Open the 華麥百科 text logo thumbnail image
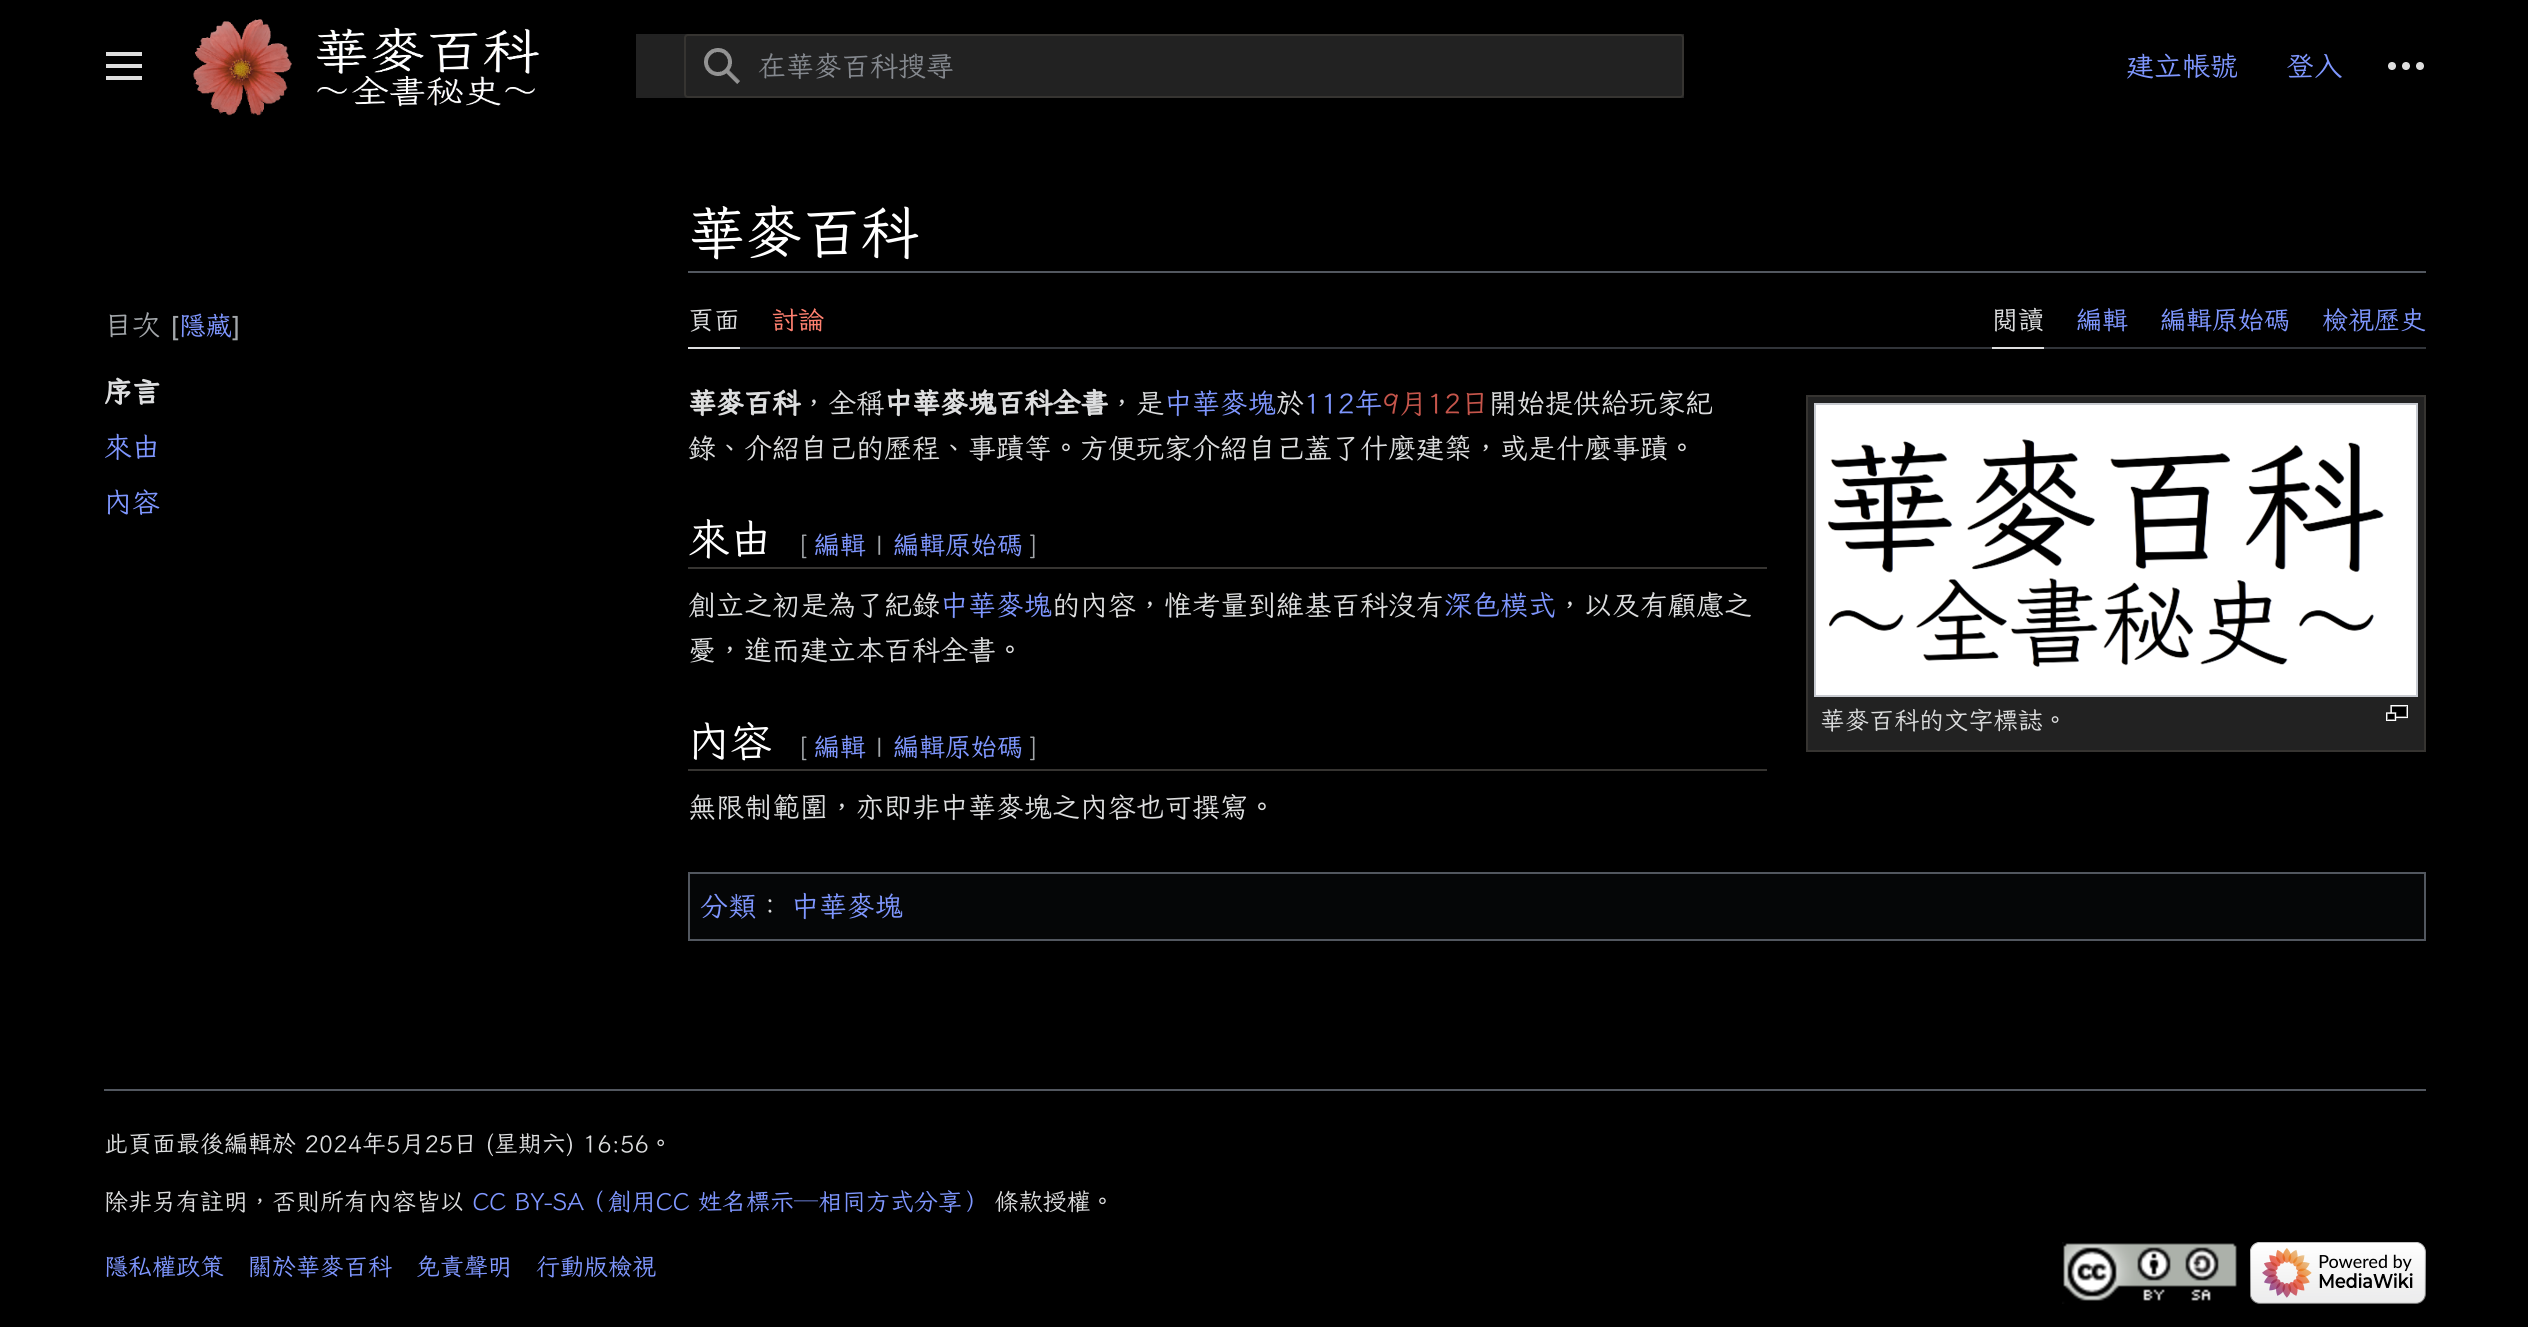 click(2115, 549)
